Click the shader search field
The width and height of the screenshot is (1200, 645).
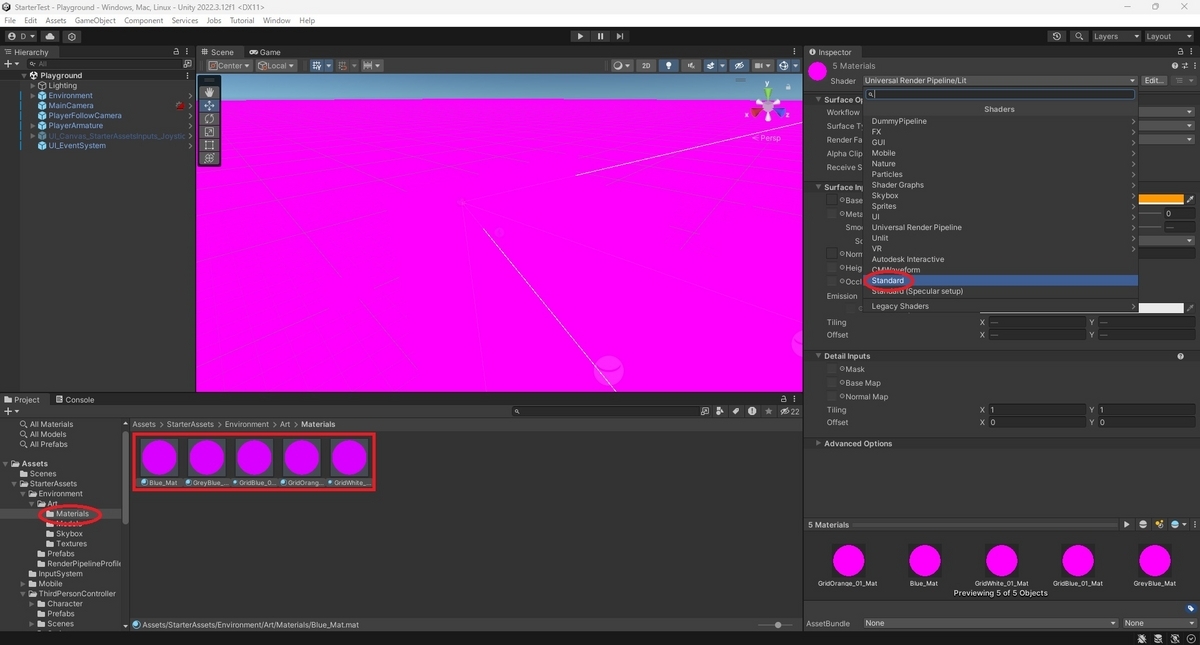click(1000, 94)
